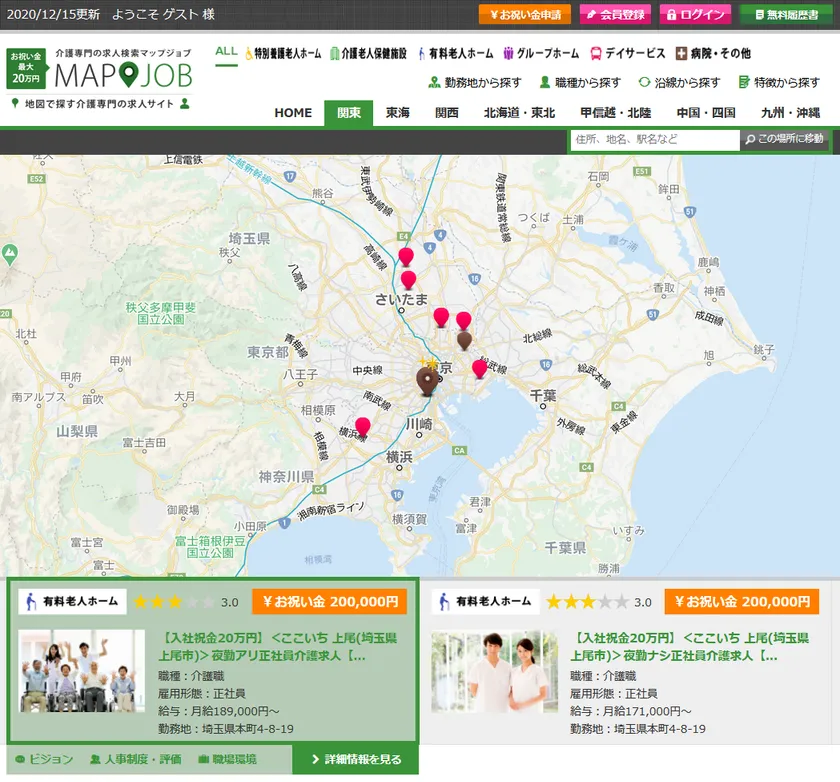Switch to the 関西 region tab

coord(447,113)
